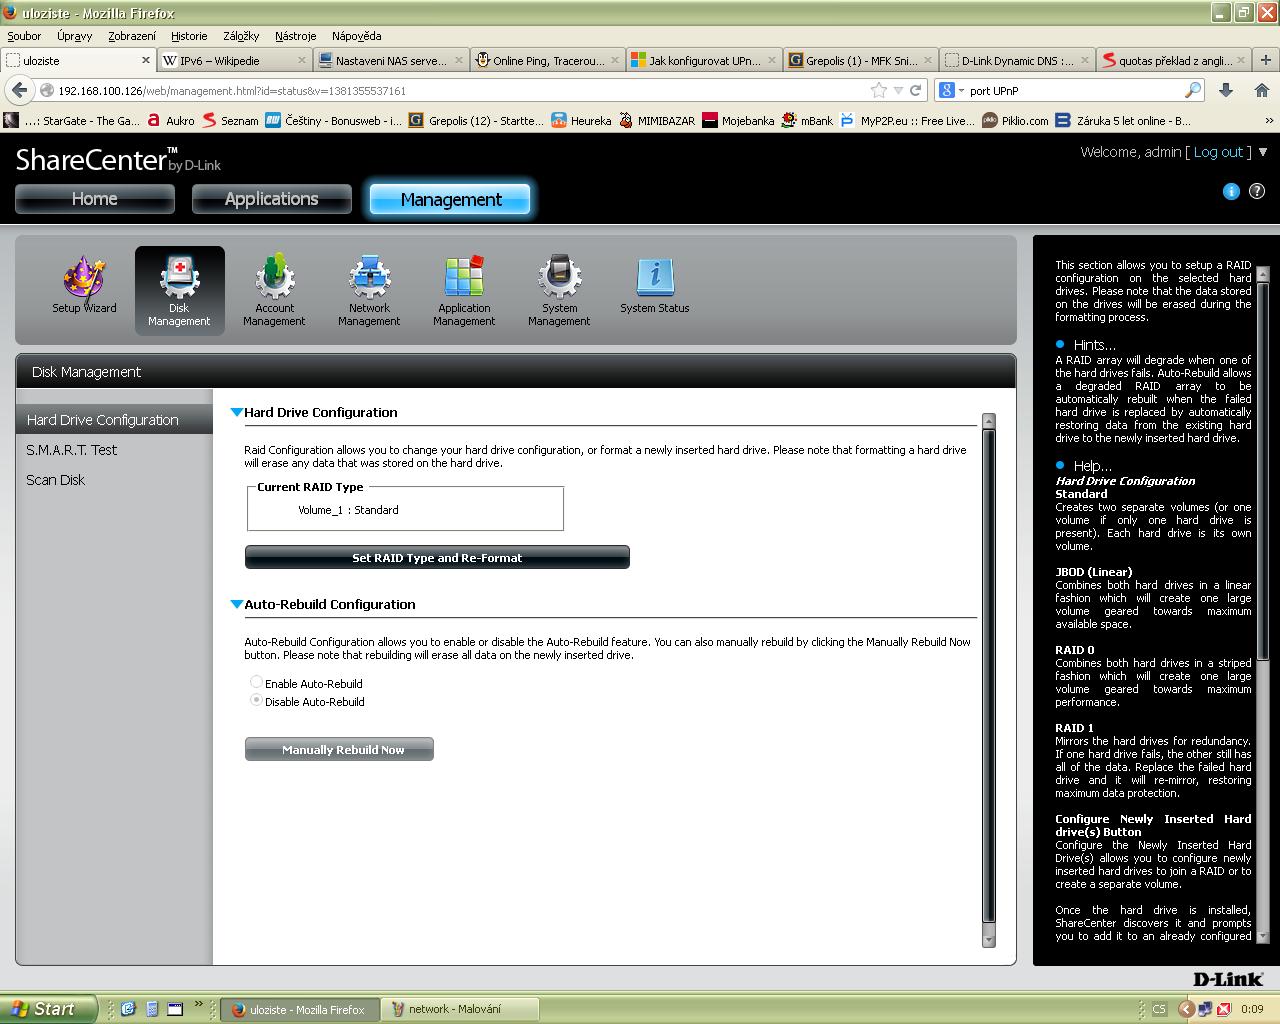This screenshot has height=1024, width=1280.
Task: Launch Internet Explorer from quick launch
Action: pyautogui.click(x=127, y=1009)
